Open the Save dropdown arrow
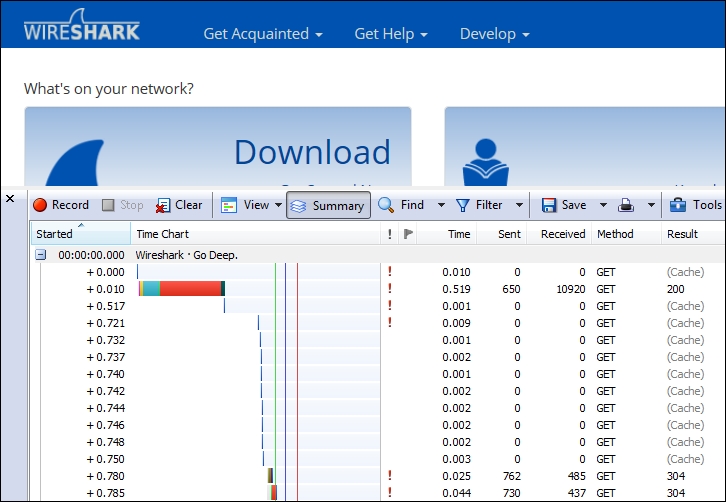726x502 pixels. click(x=603, y=205)
